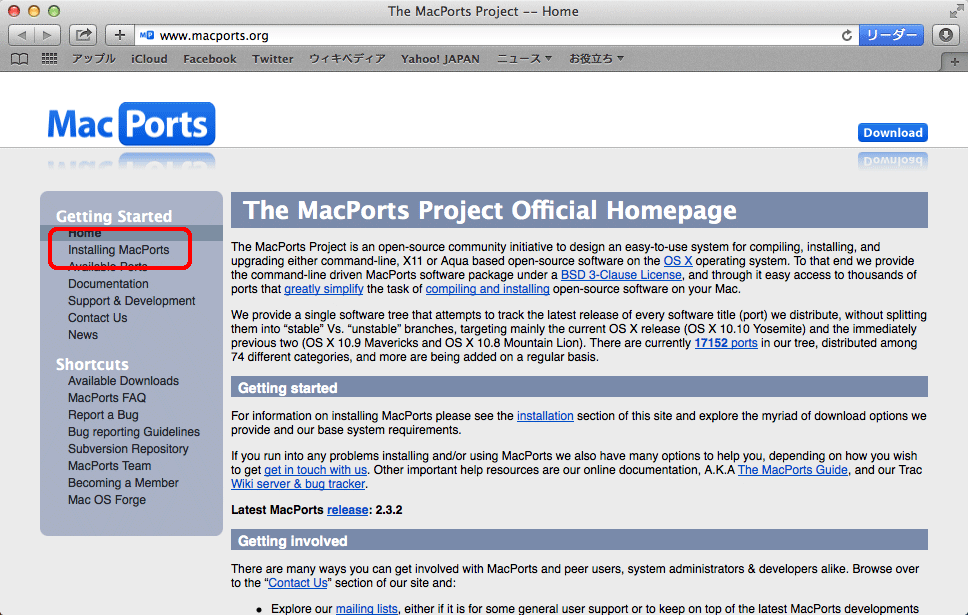Show Top Sites grid icon

49,59
